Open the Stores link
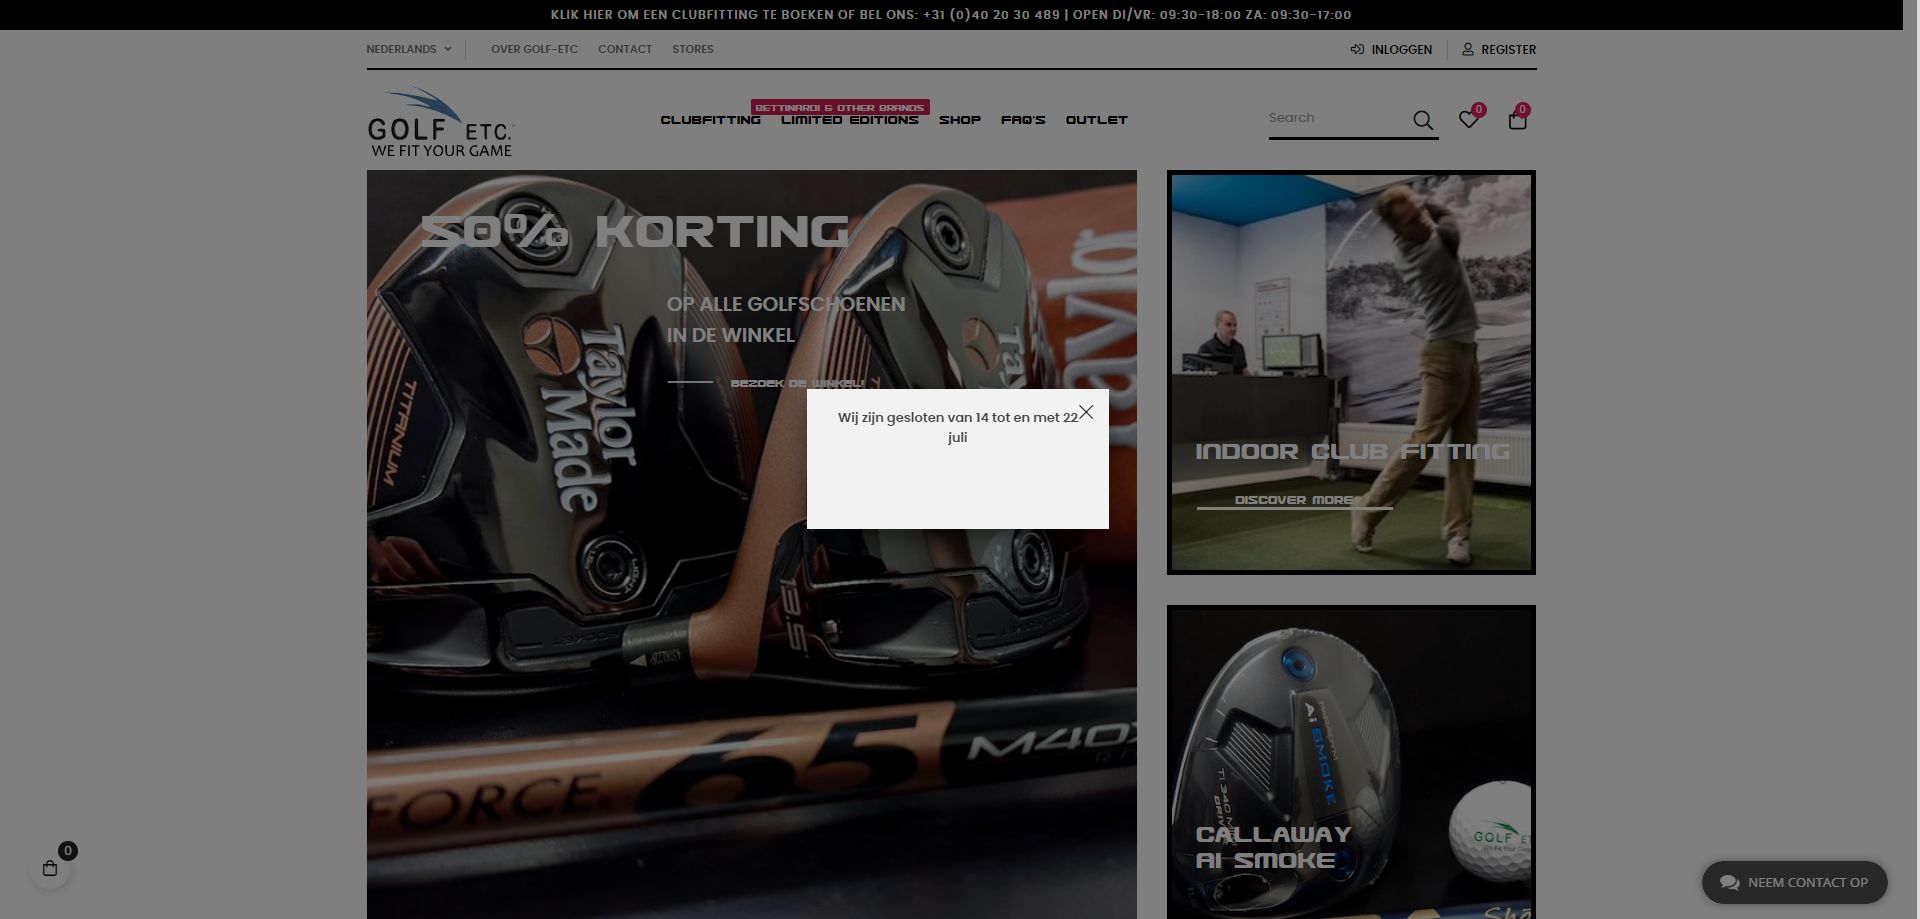Screen dimensions: 1920x919 [x=693, y=49]
